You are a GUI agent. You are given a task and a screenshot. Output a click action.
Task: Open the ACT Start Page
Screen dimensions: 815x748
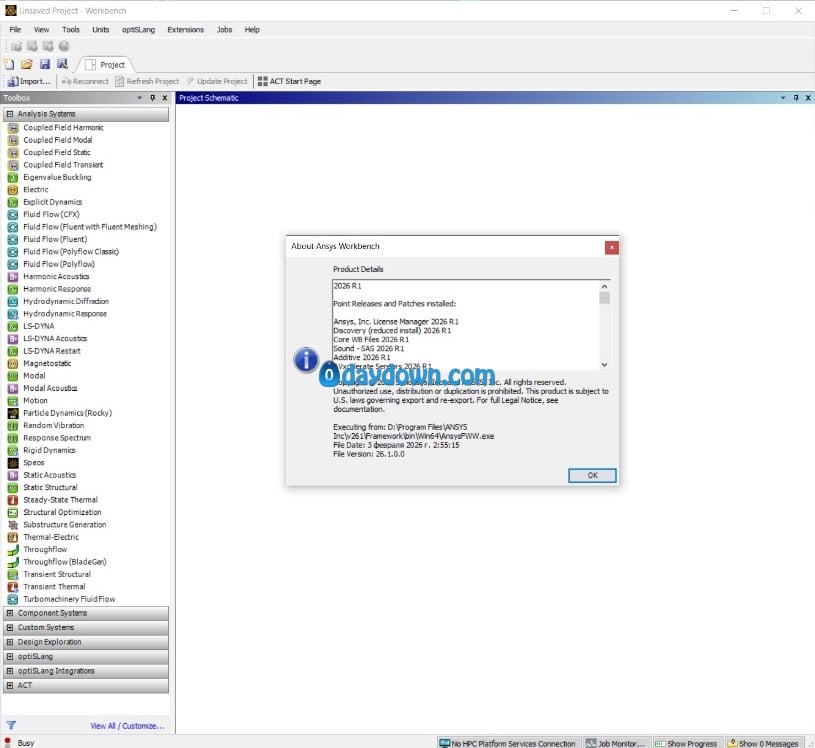(x=289, y=81)
